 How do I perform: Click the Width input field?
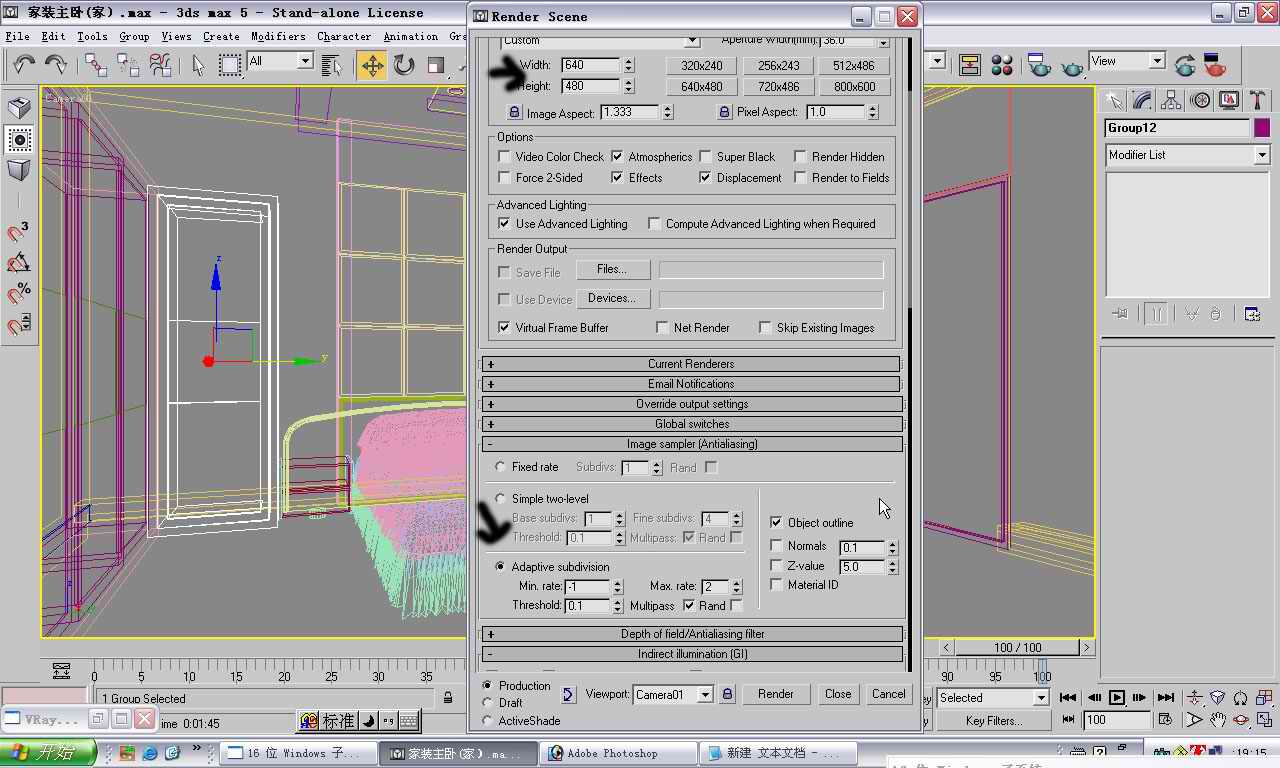point(591,65)
